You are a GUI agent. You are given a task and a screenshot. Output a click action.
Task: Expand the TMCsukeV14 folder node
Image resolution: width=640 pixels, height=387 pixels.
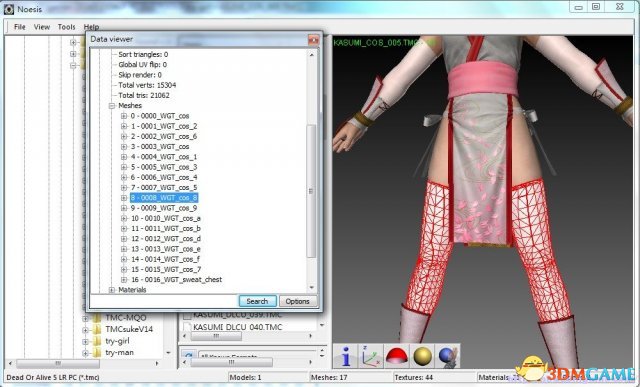pos(85,330)
